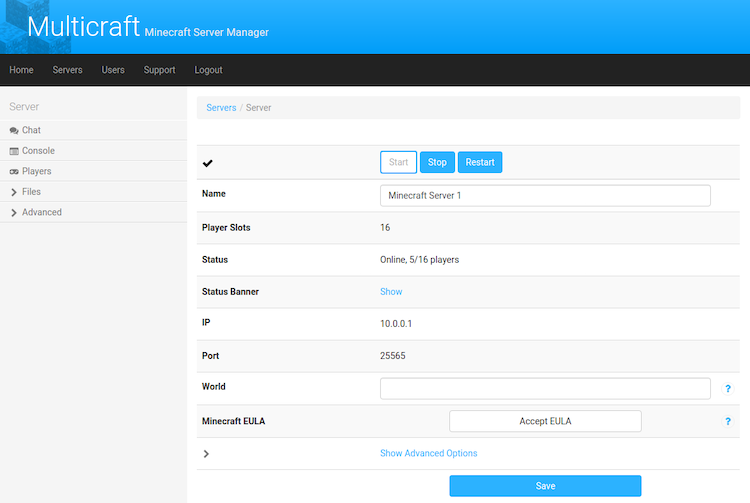Click the checkmark status icon
Image resolution: width=750 pixels, height=503 pixels.
point(208,163)
